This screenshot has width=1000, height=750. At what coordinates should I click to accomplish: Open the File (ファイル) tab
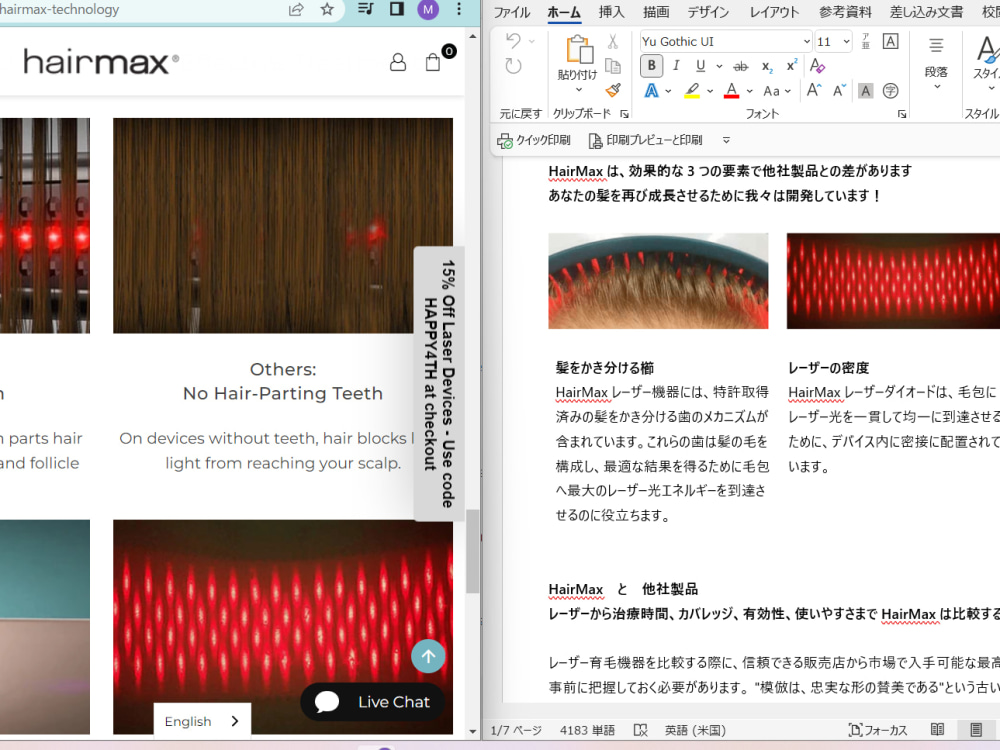pyautogui.click(x=511, y=12)
